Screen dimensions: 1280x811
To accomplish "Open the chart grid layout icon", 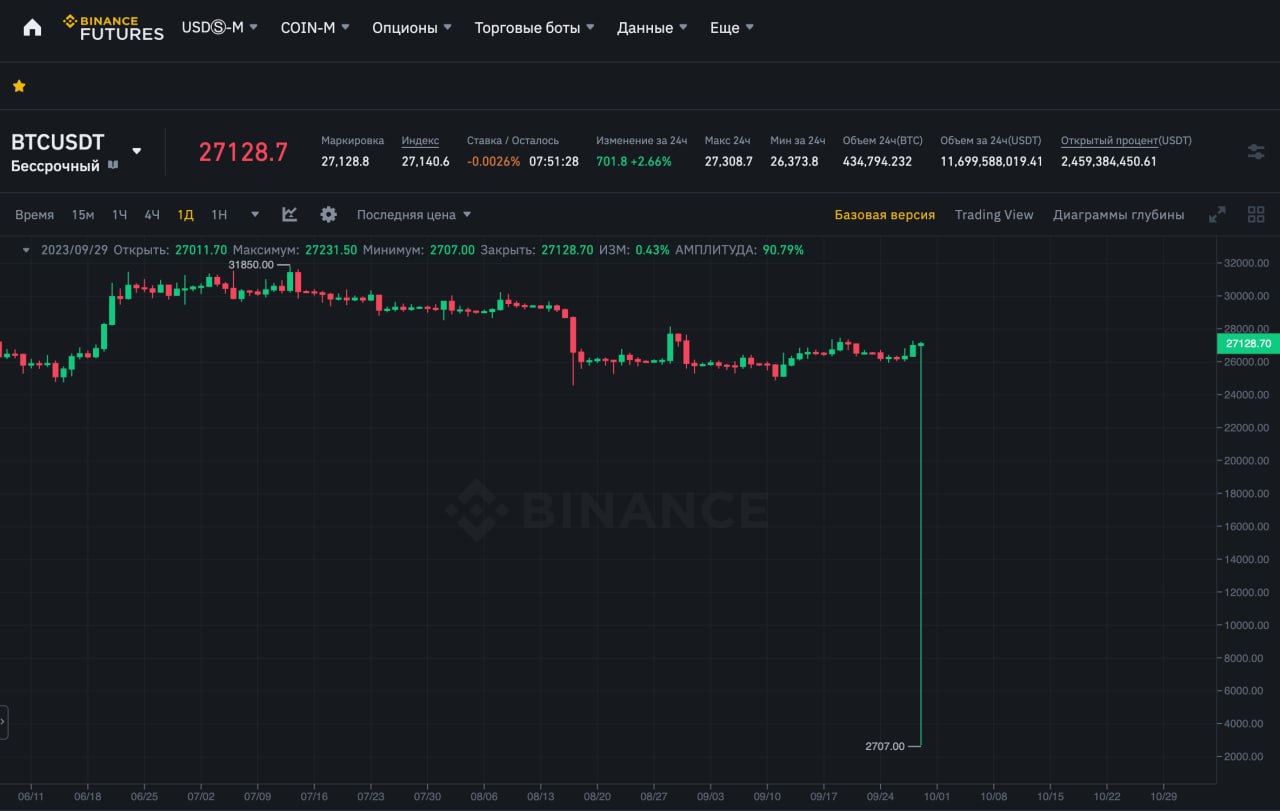I will click(1256, 214).
